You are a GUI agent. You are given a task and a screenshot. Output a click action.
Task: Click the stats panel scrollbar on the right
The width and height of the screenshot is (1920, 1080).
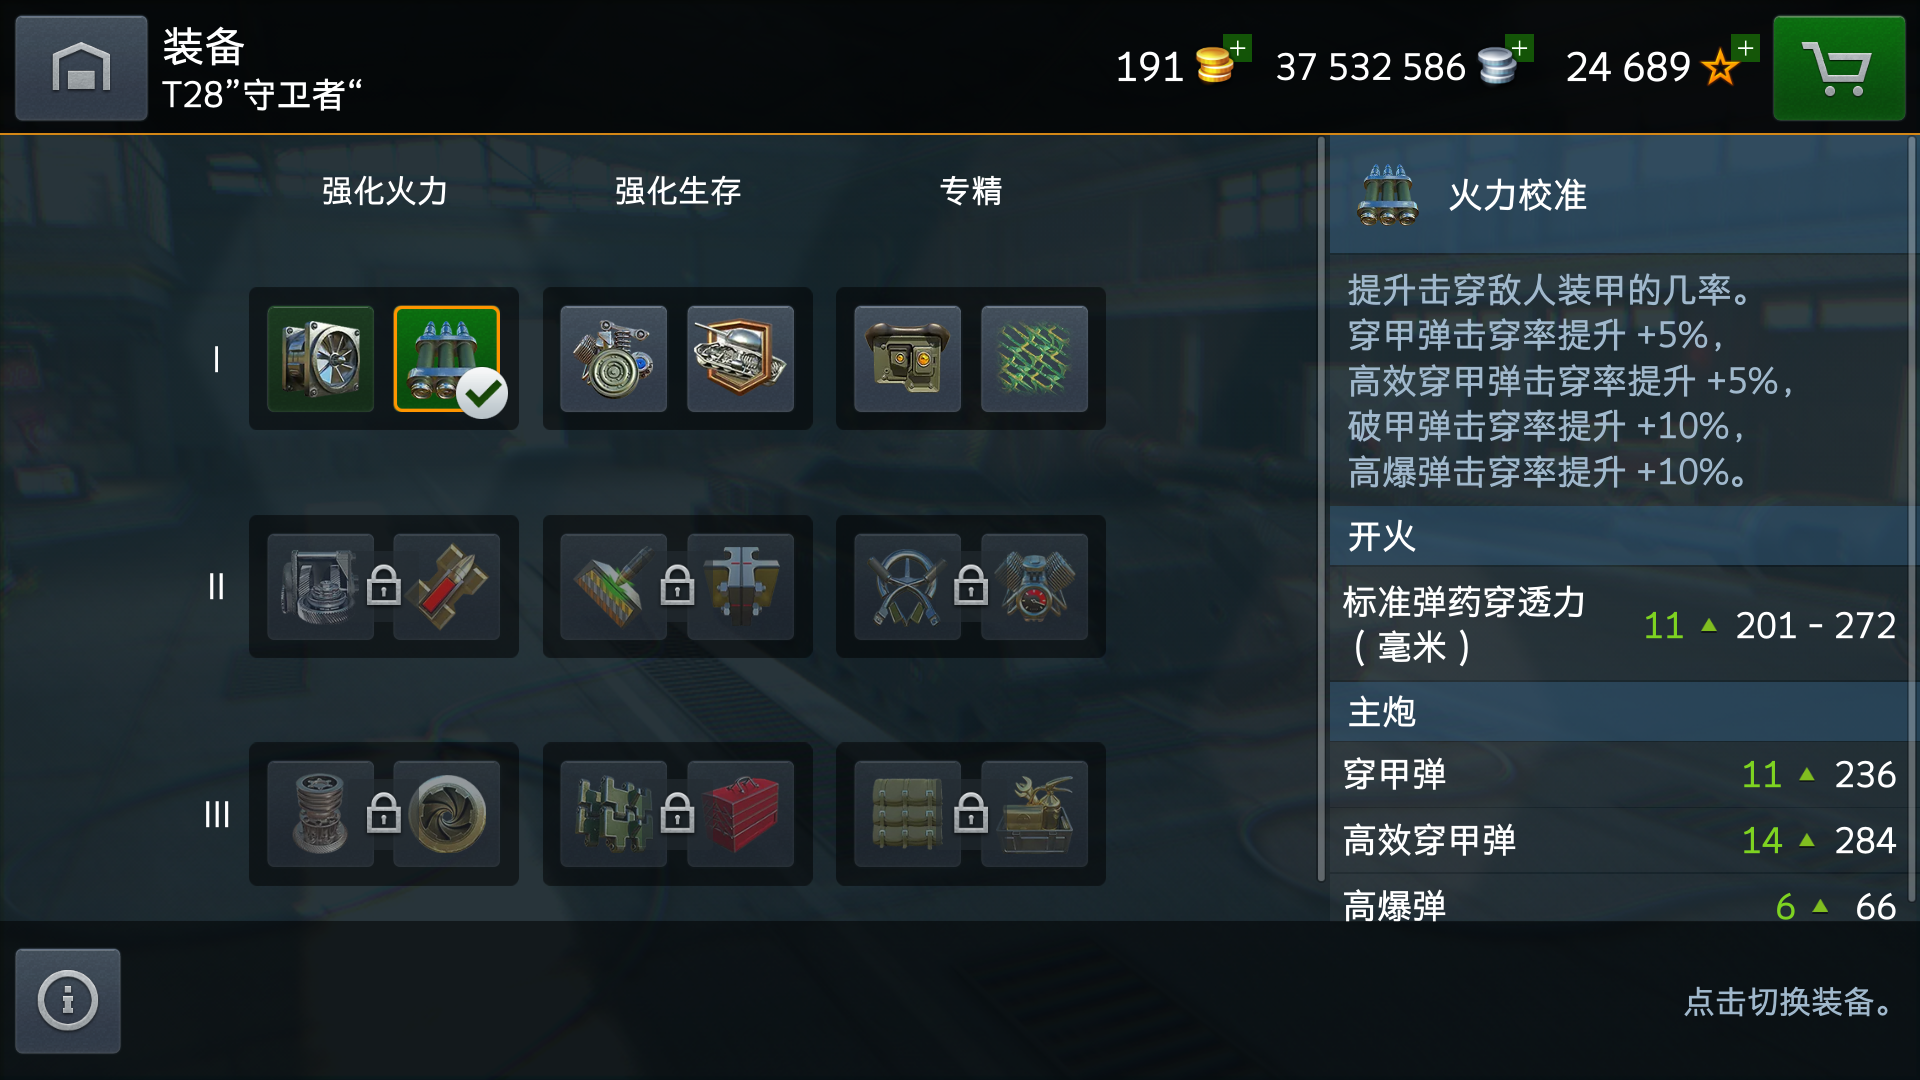point(1912,520)
